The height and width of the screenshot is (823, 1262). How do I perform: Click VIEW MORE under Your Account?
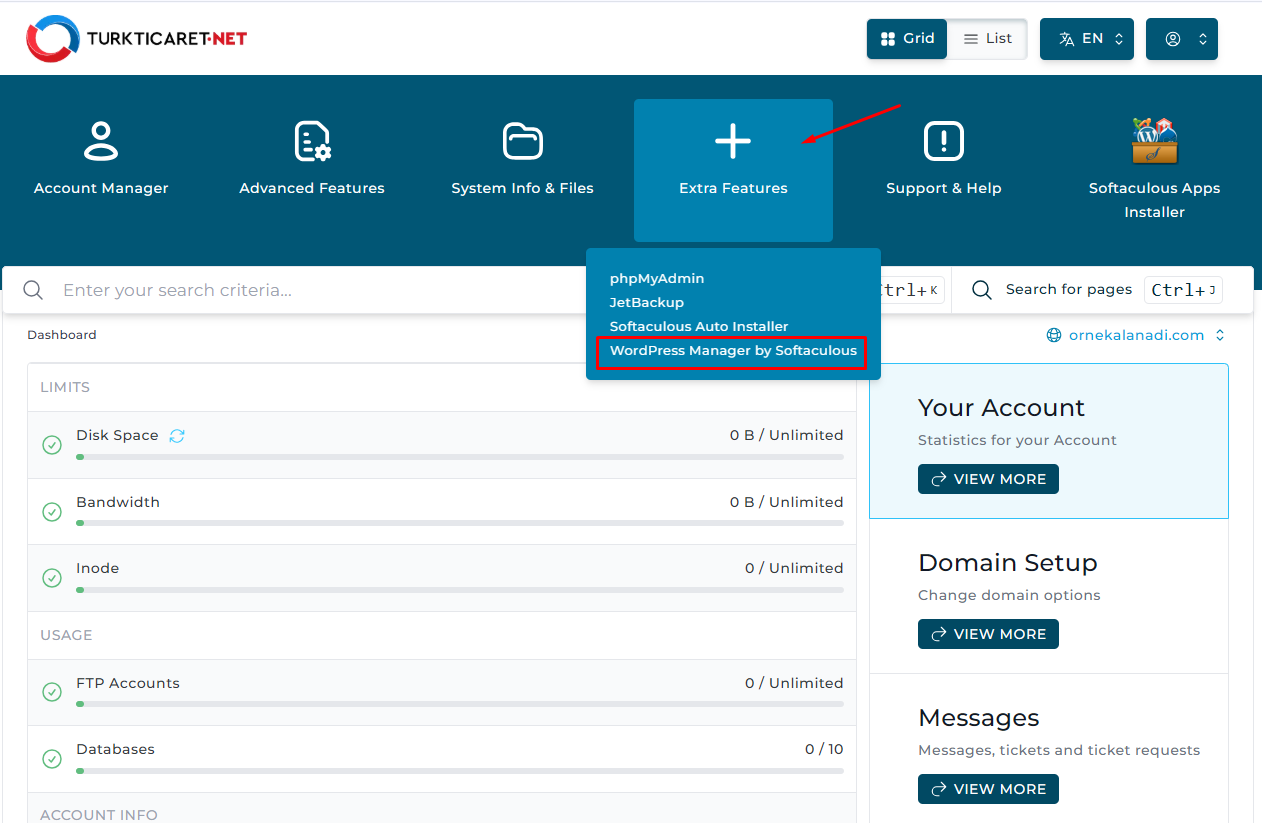(x=988, y=479)
